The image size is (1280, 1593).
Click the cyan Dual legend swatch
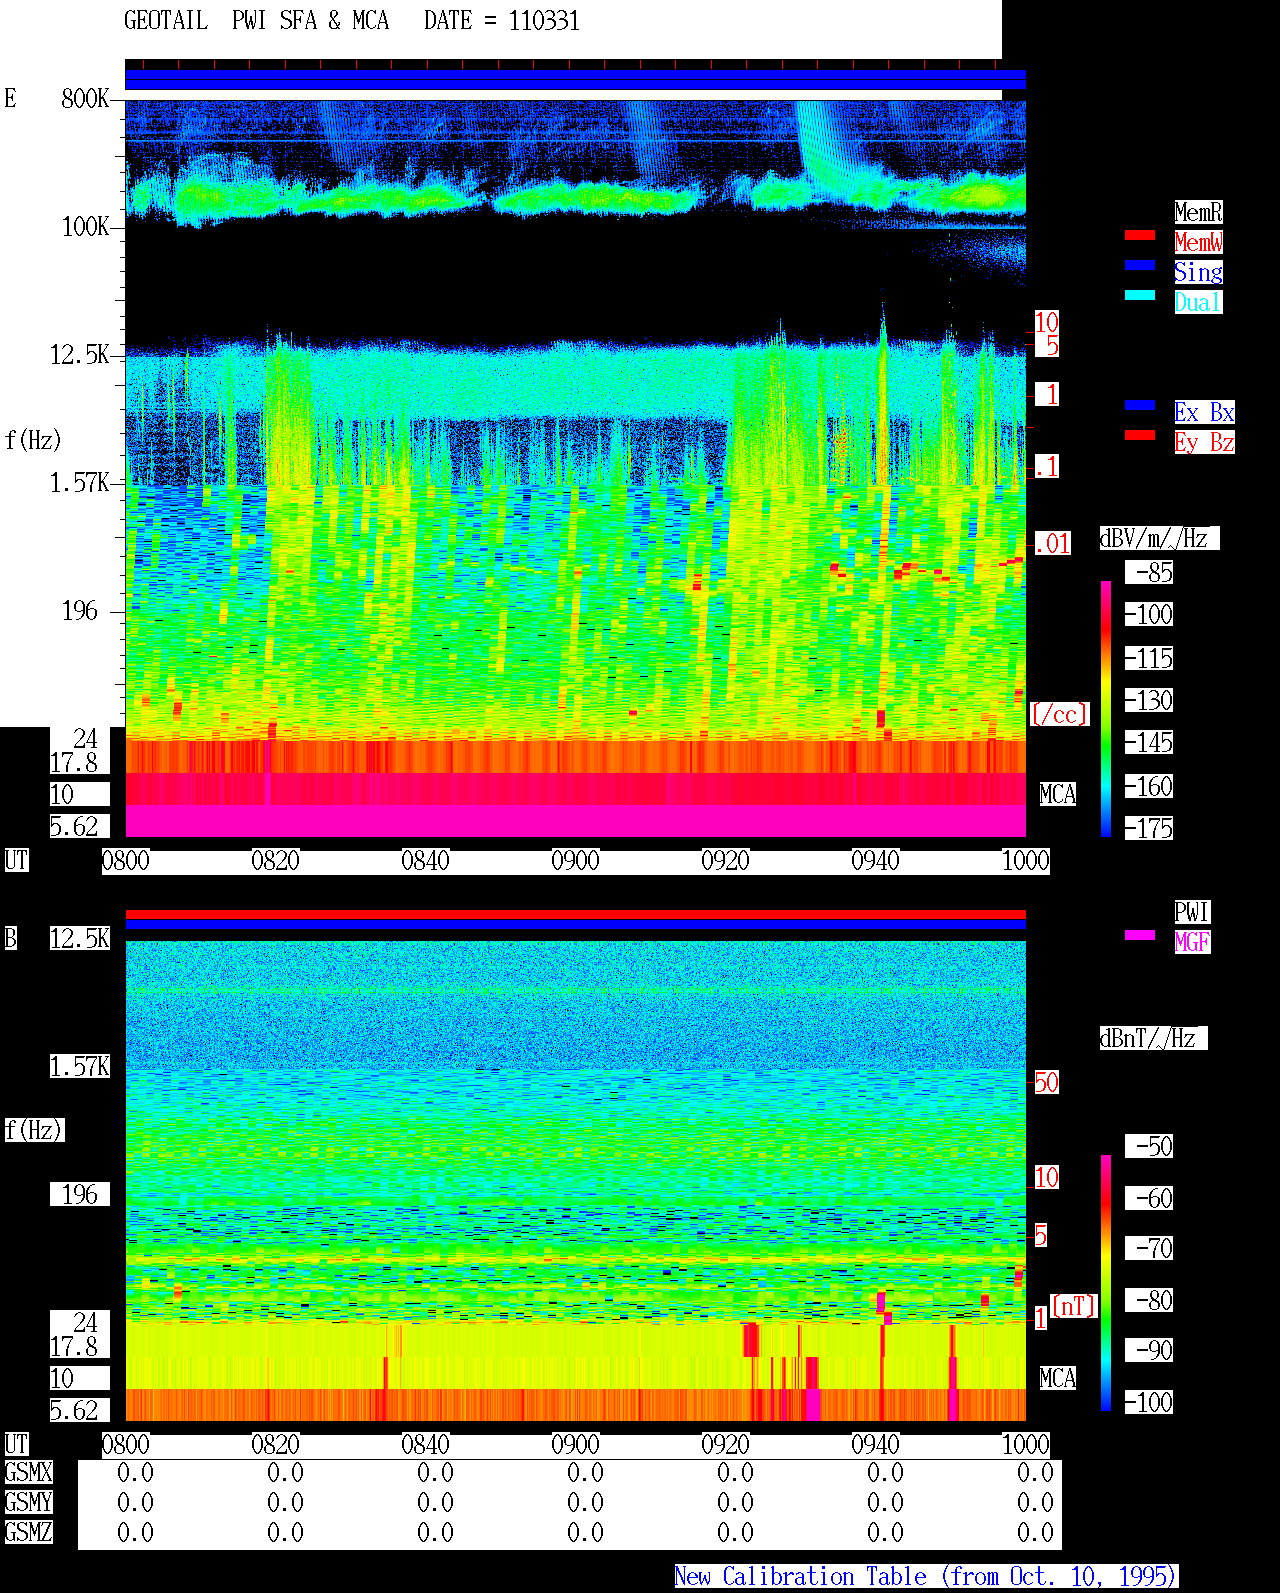coord(1140,295)
